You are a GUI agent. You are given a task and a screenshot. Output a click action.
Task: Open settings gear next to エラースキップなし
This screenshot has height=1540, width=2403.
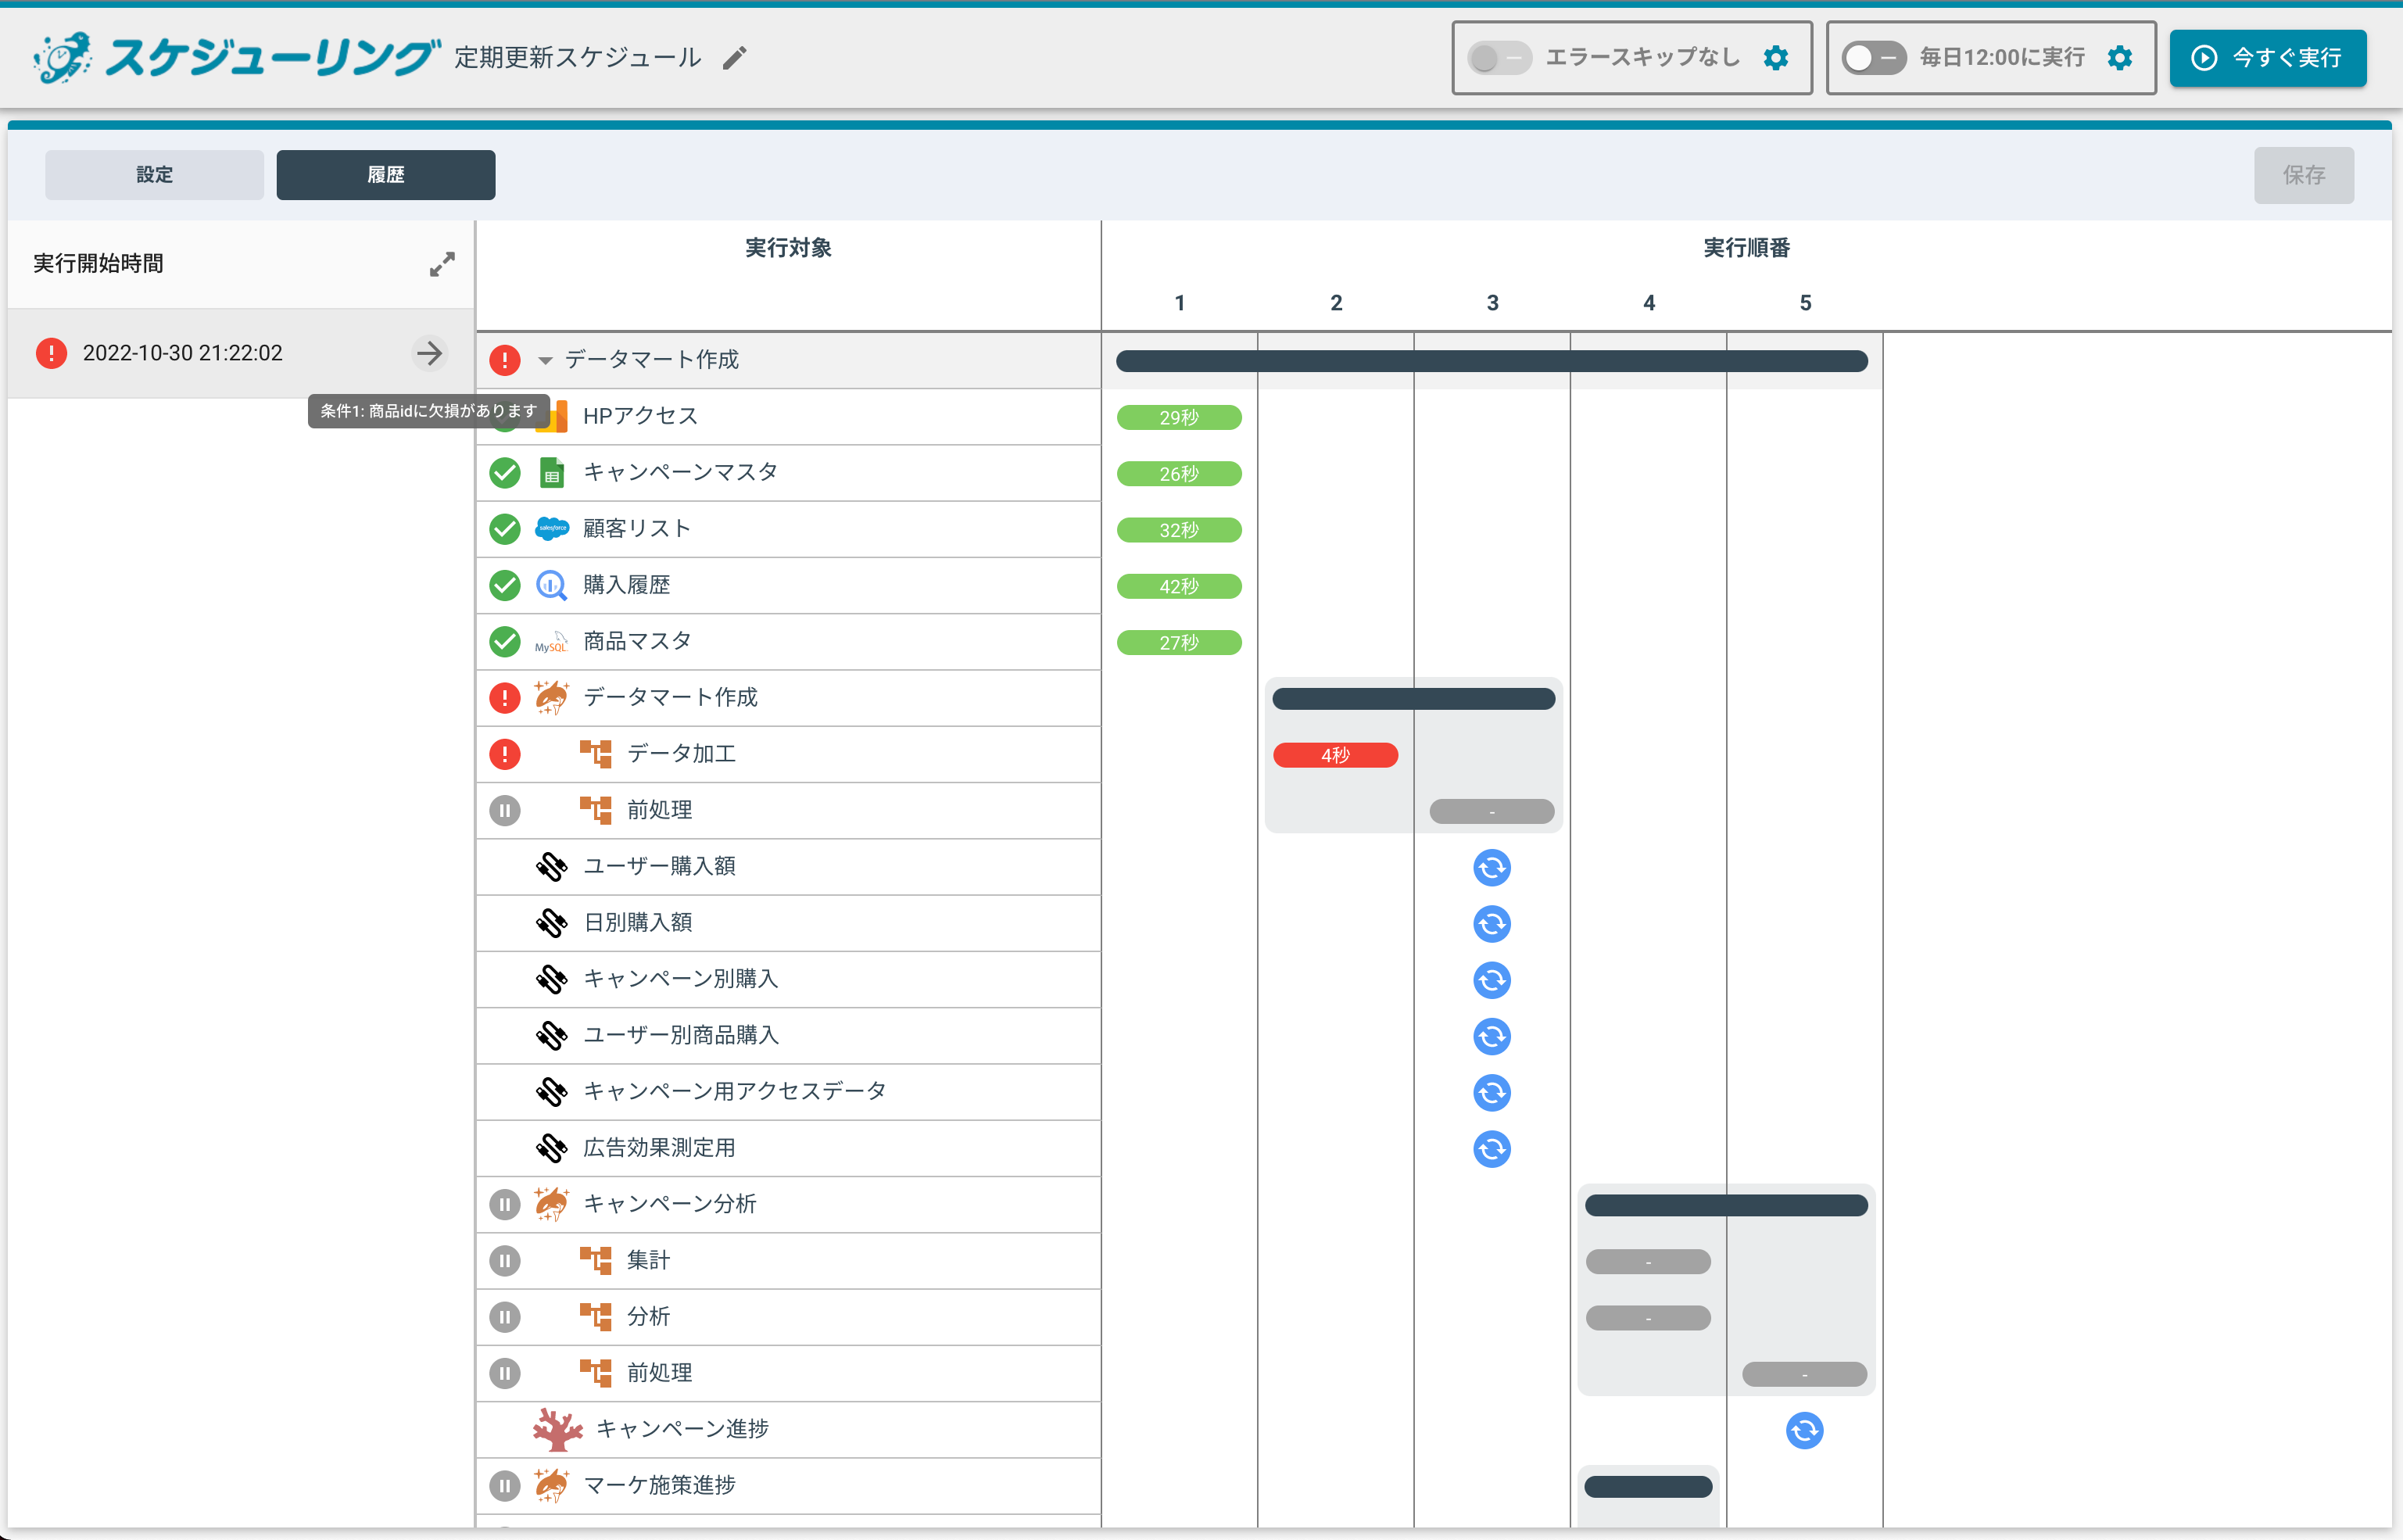coord(1776,58)
